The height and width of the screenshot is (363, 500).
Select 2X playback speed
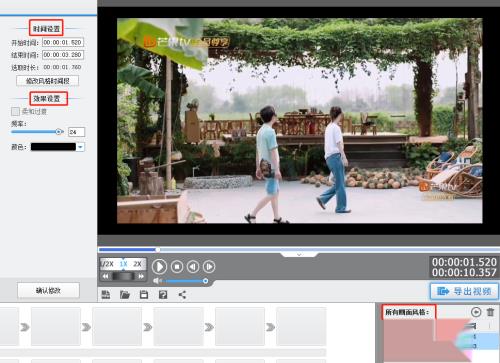(x=137, y=264)
